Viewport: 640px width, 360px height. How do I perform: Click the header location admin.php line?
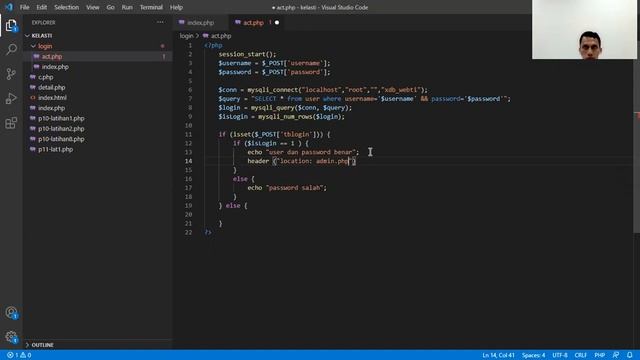pyautogui.click(x=302, y=161)
